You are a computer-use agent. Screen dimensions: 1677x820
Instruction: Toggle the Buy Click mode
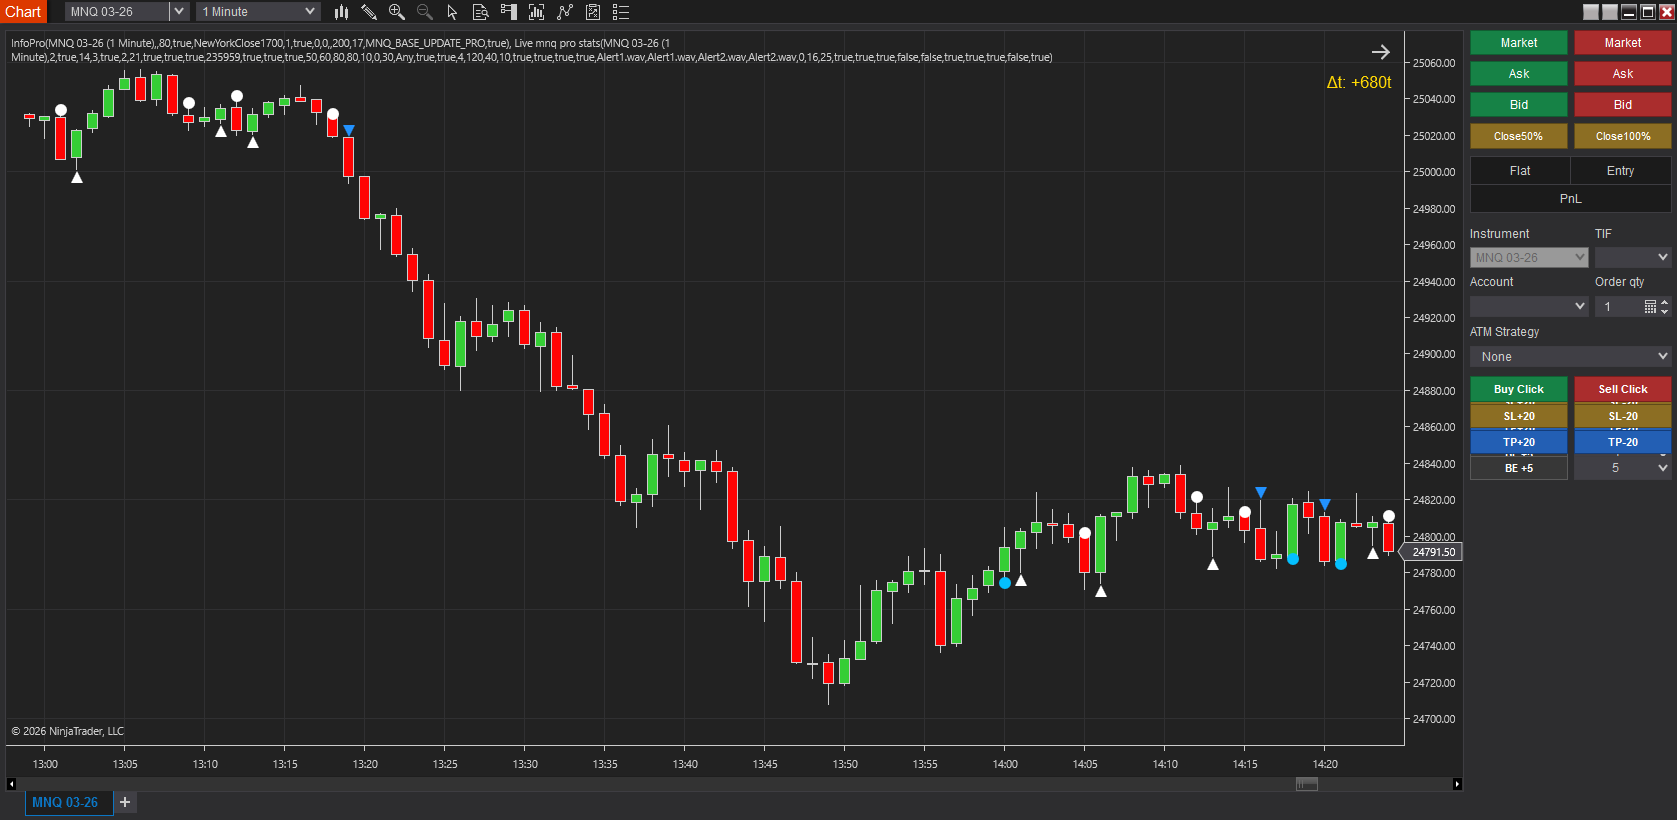[1518, 389]
